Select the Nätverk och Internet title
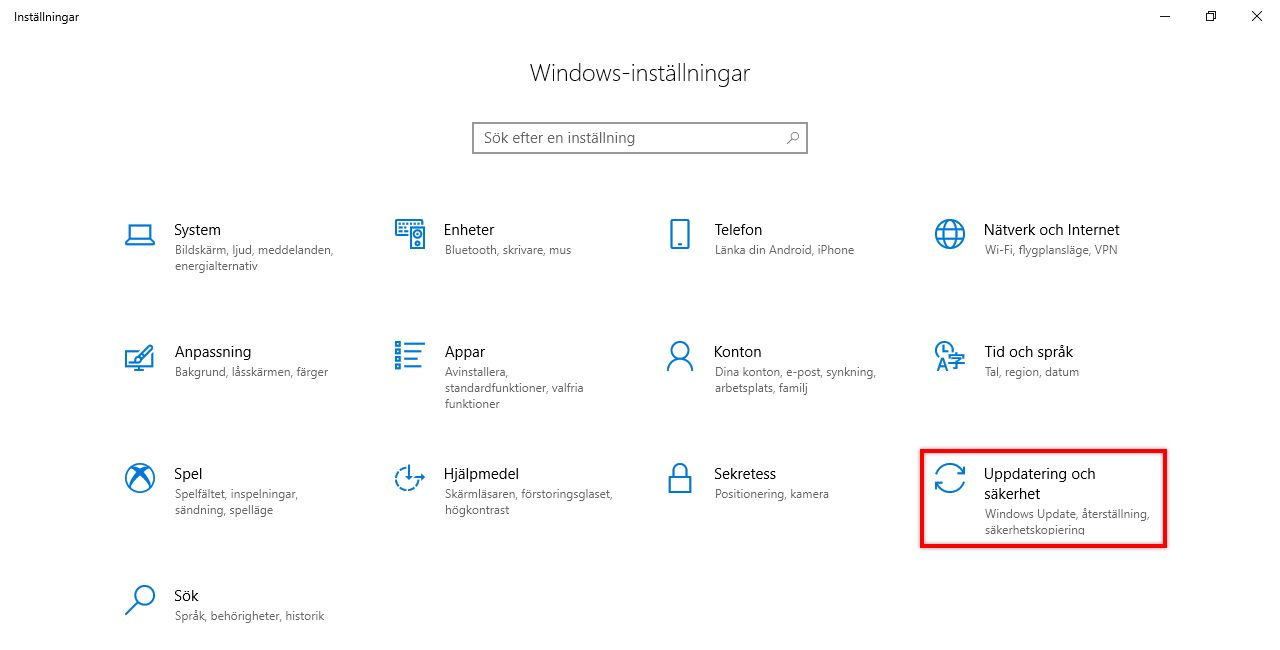The image size is (1280, 650). 1052,230
